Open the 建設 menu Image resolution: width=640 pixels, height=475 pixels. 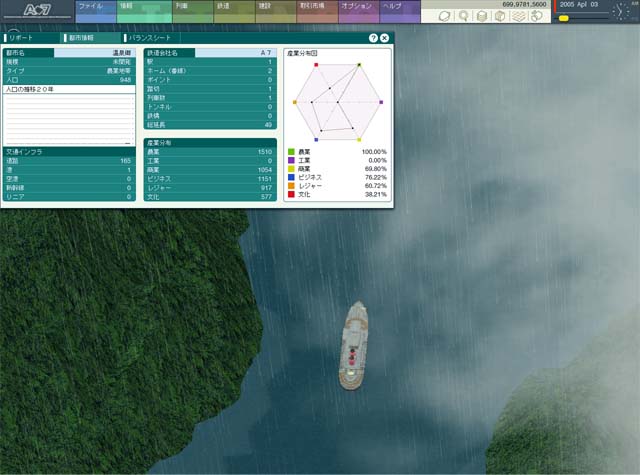pyautogui.click(x=276, y=11)
